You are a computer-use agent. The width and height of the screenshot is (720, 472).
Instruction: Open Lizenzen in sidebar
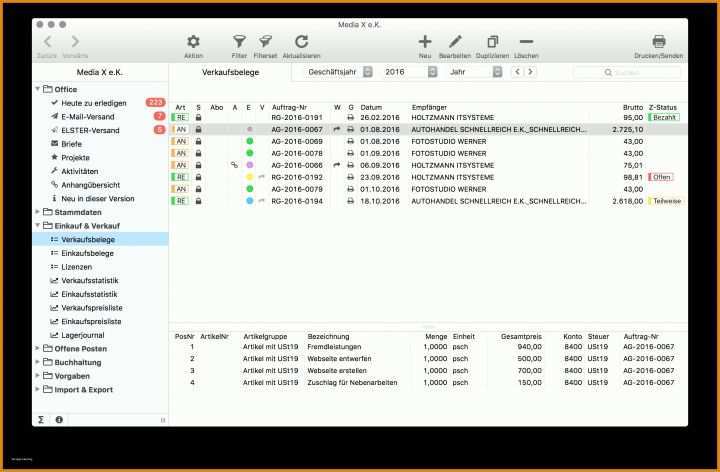(x=76, y=267)
